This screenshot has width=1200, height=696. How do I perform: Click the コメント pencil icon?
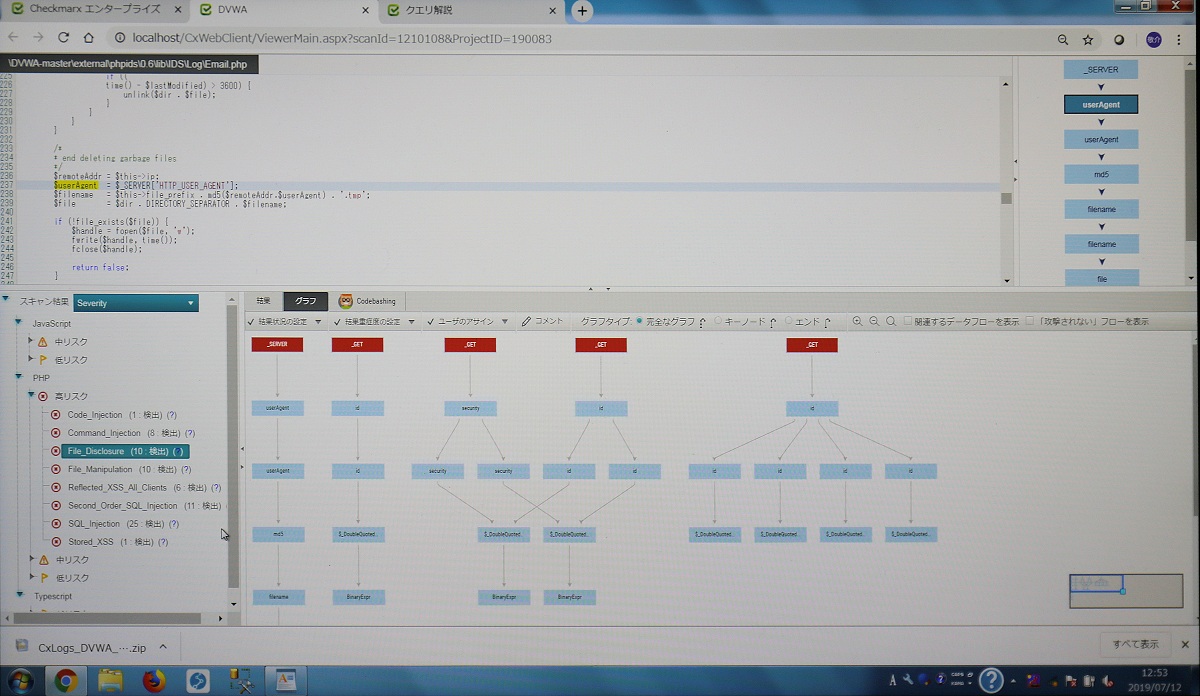527,322
